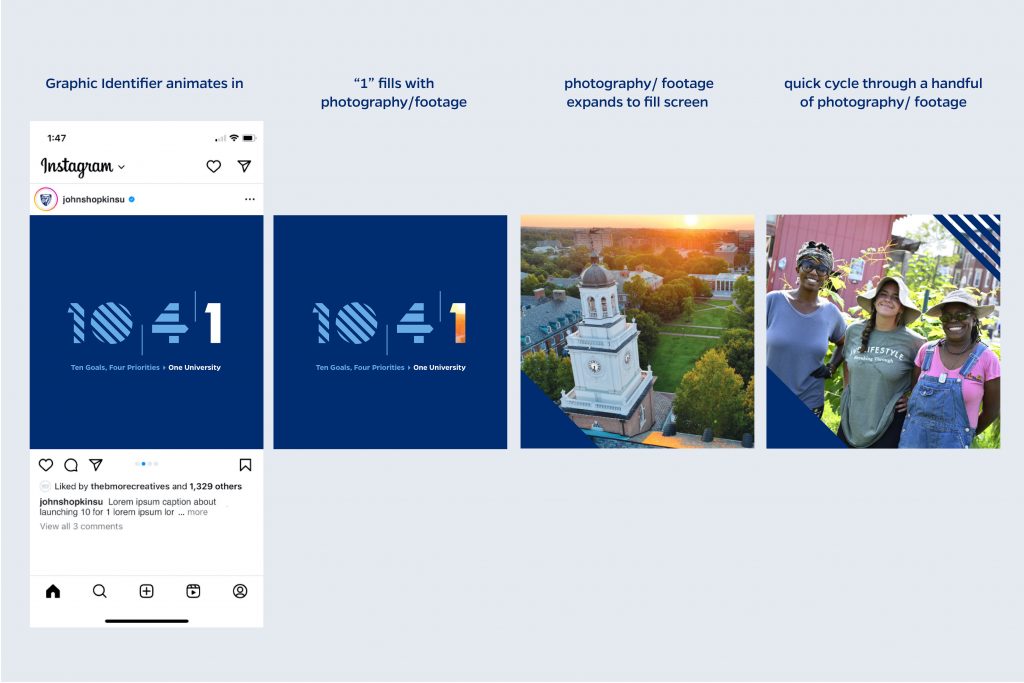Like the post with the heart icon
The height and width of the screenshot is (683, 1024).
click(x=46, y=465)
